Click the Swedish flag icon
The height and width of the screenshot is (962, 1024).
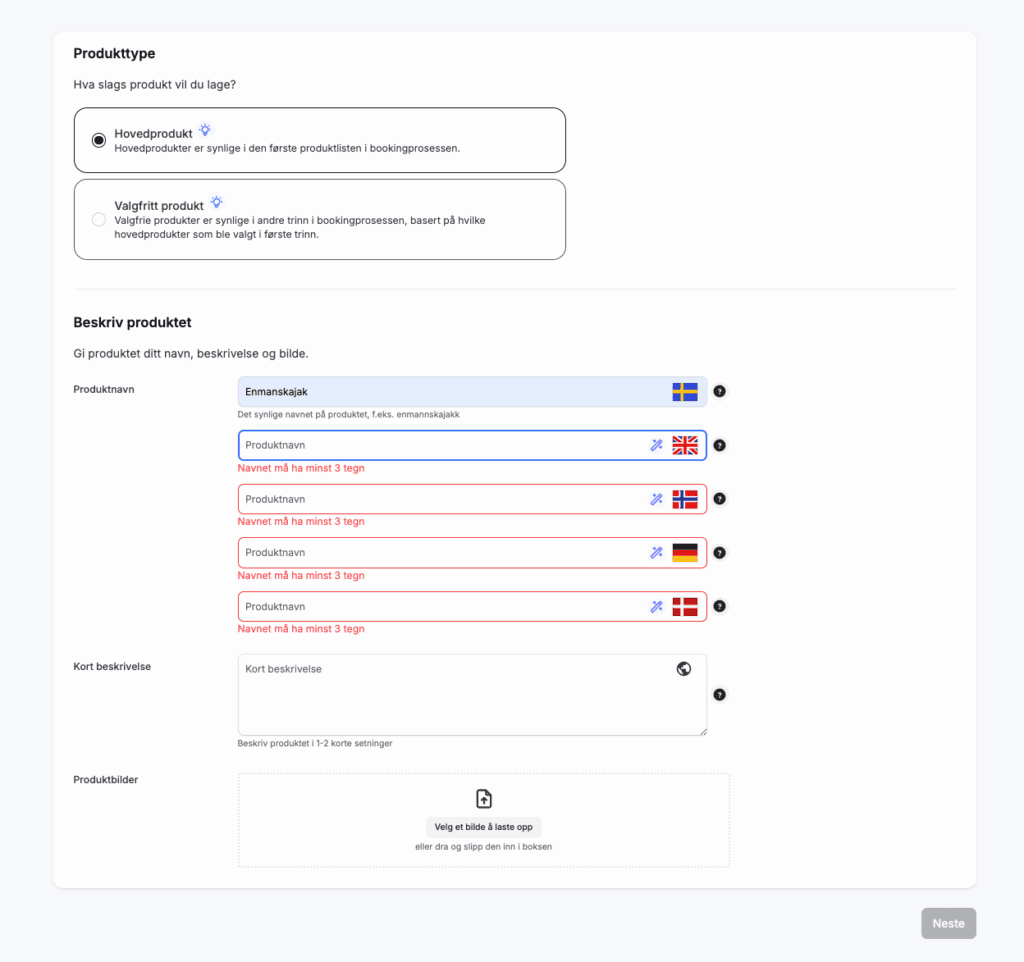pyautogui.click(x=685, y=392)
